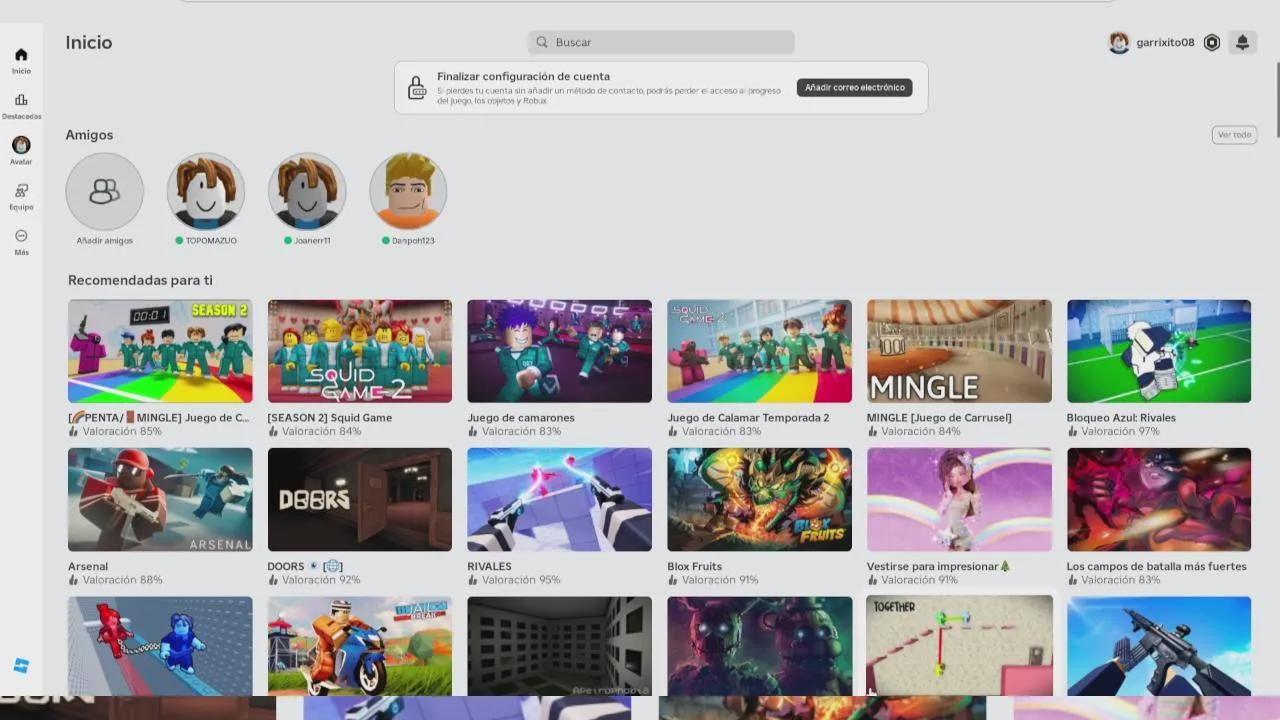Image resolution: width=1280 pixels, height=720 pixels.
Task: Open the notifications bell
Action: point(1242,42)
